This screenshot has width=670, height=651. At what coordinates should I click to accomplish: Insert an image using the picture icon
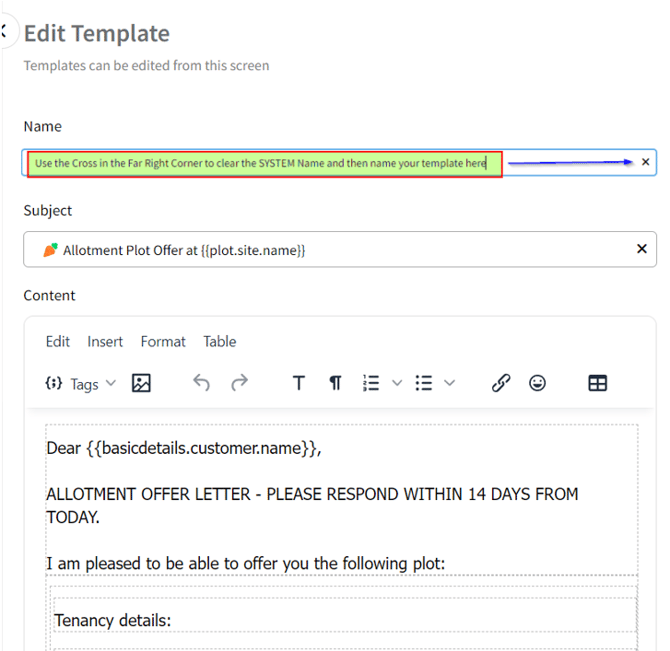141,383
